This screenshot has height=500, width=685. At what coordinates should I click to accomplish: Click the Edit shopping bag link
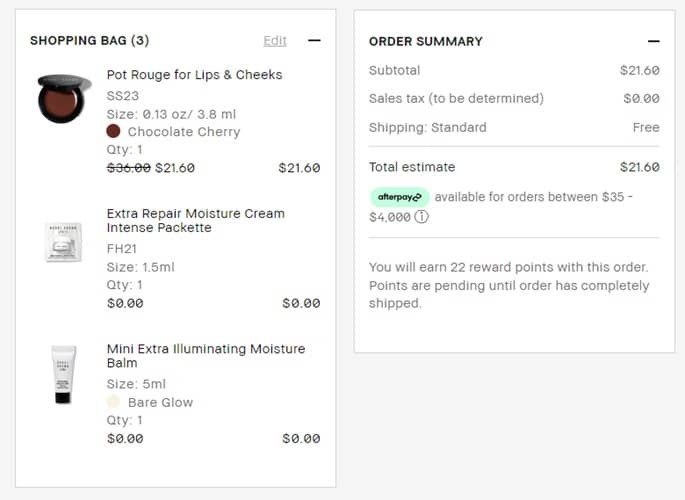(x=275, y=41)
